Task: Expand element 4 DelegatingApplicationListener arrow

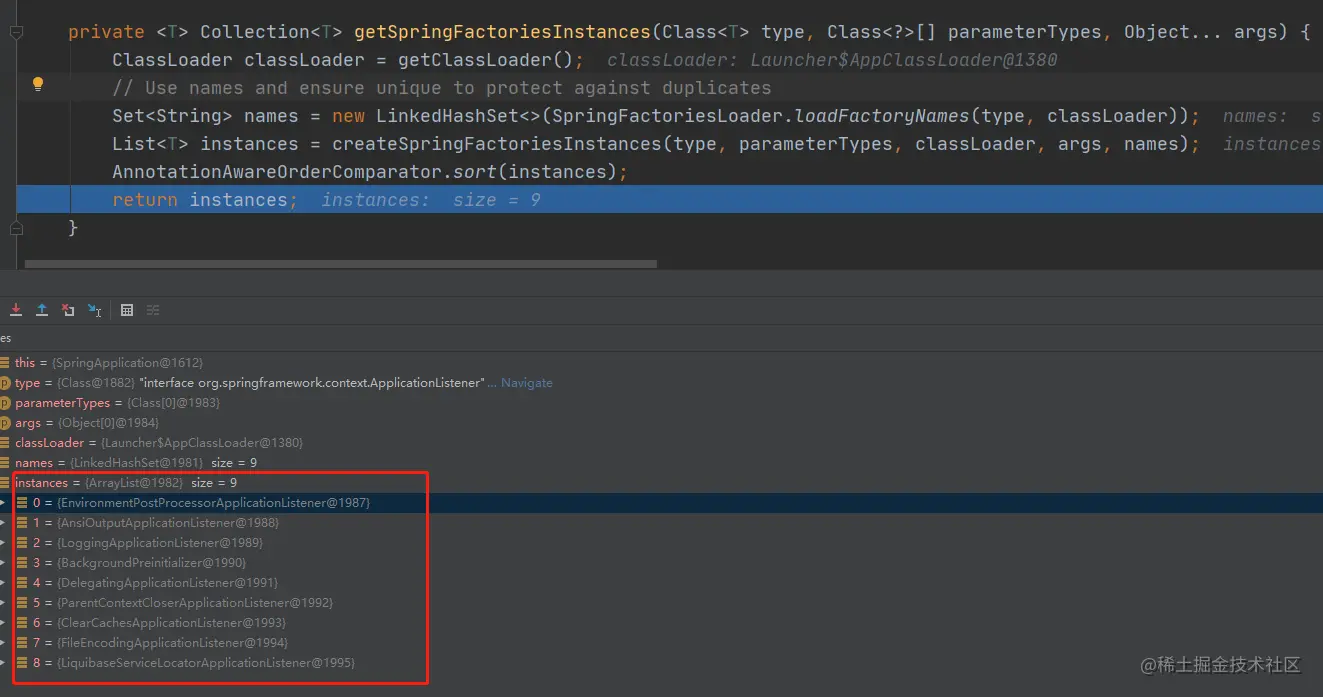Action: (4, 583)
